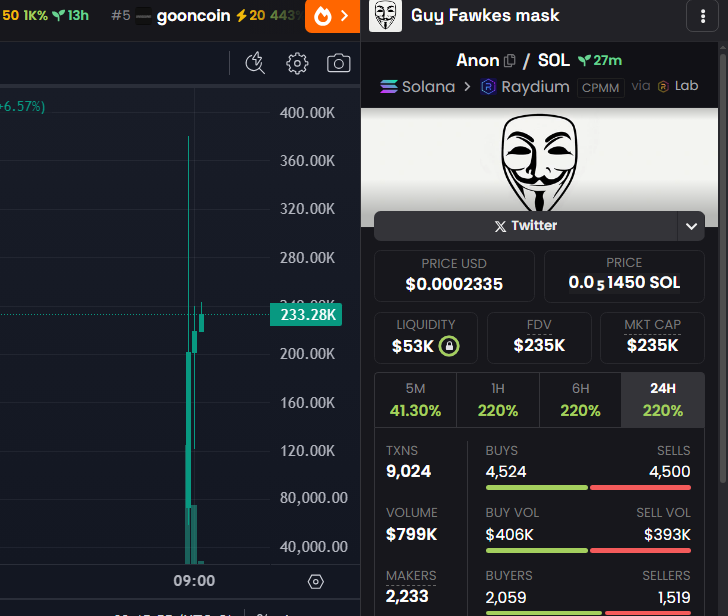Click the Guy Fawkes mask title text
This screenshot has height=616, width=728.
point(485,16)
